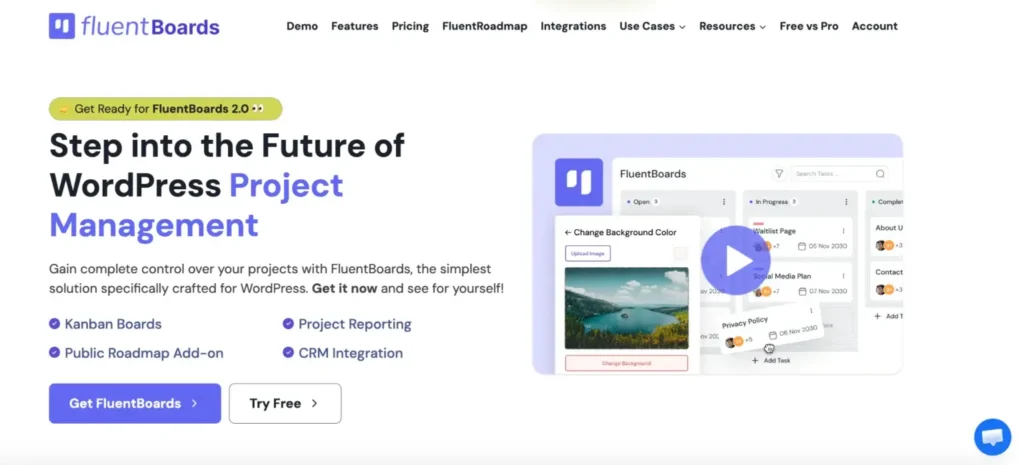Click the filter funnel icon in preview

pyautogui.click(x=779, y=174)
